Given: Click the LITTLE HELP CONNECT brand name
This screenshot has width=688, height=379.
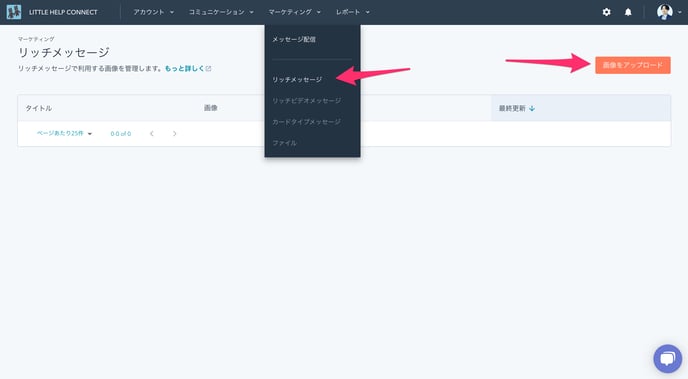Looking at the screenshot, I should tap(63, 12).
